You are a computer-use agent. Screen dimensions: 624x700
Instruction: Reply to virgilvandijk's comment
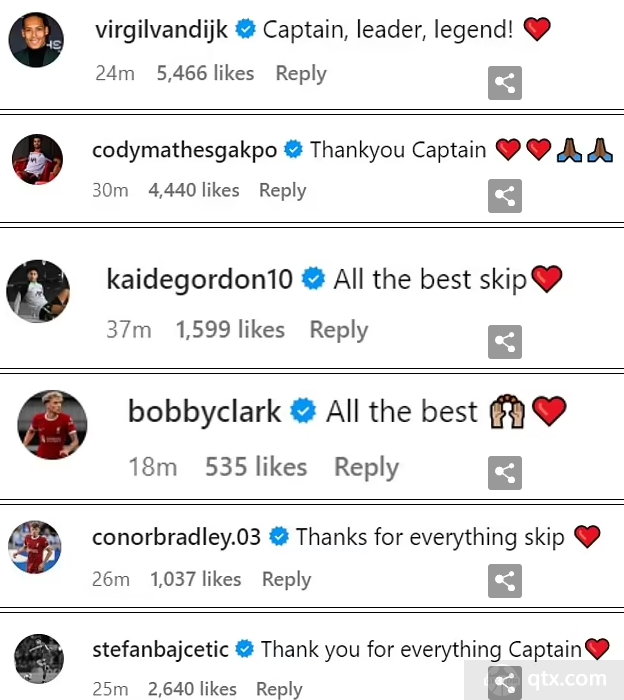pyautogui.click(x=301, y=74)
